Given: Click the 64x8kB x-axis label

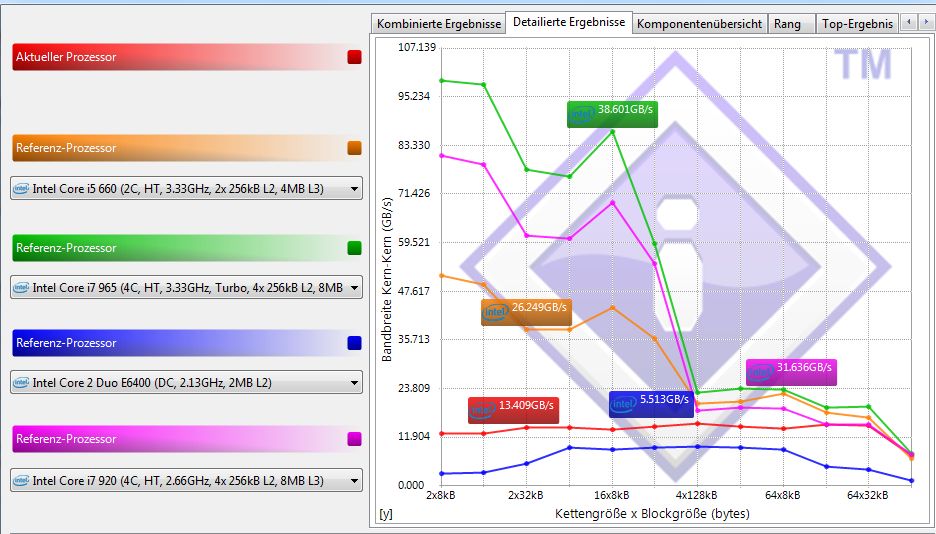Looking at the screenshot, I should pos(782,495).
